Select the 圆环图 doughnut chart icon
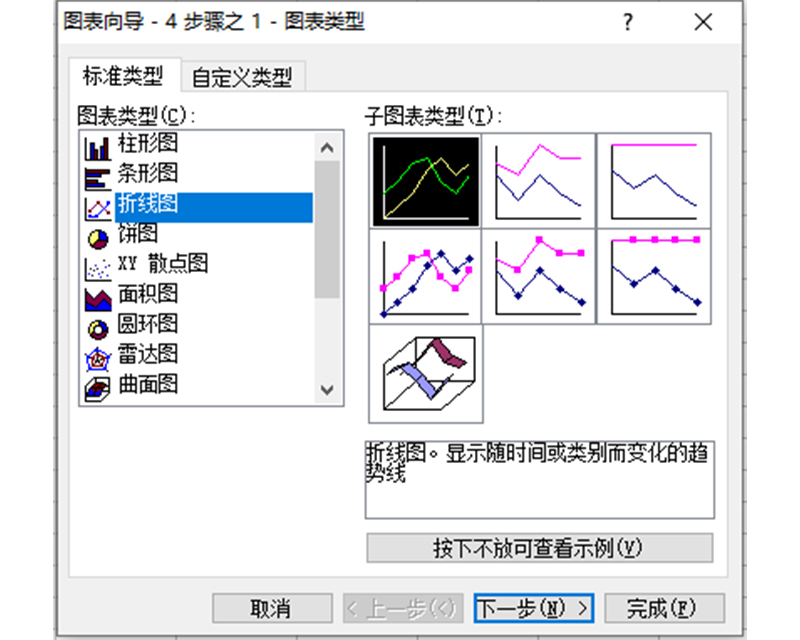 [97, 330]
